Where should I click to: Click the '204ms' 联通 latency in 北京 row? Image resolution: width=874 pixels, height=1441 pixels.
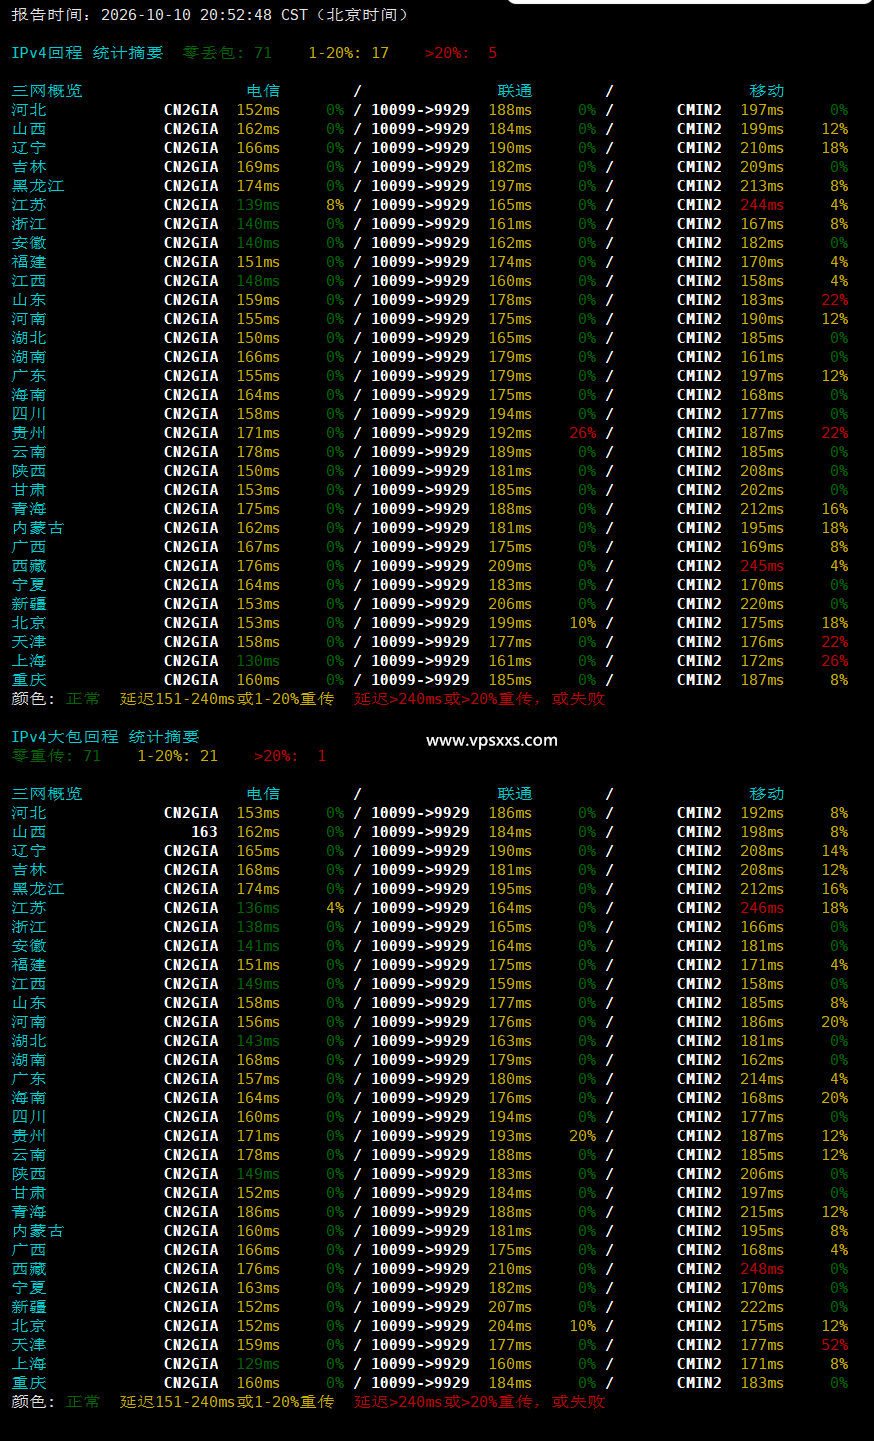[x=510, y=1326]
